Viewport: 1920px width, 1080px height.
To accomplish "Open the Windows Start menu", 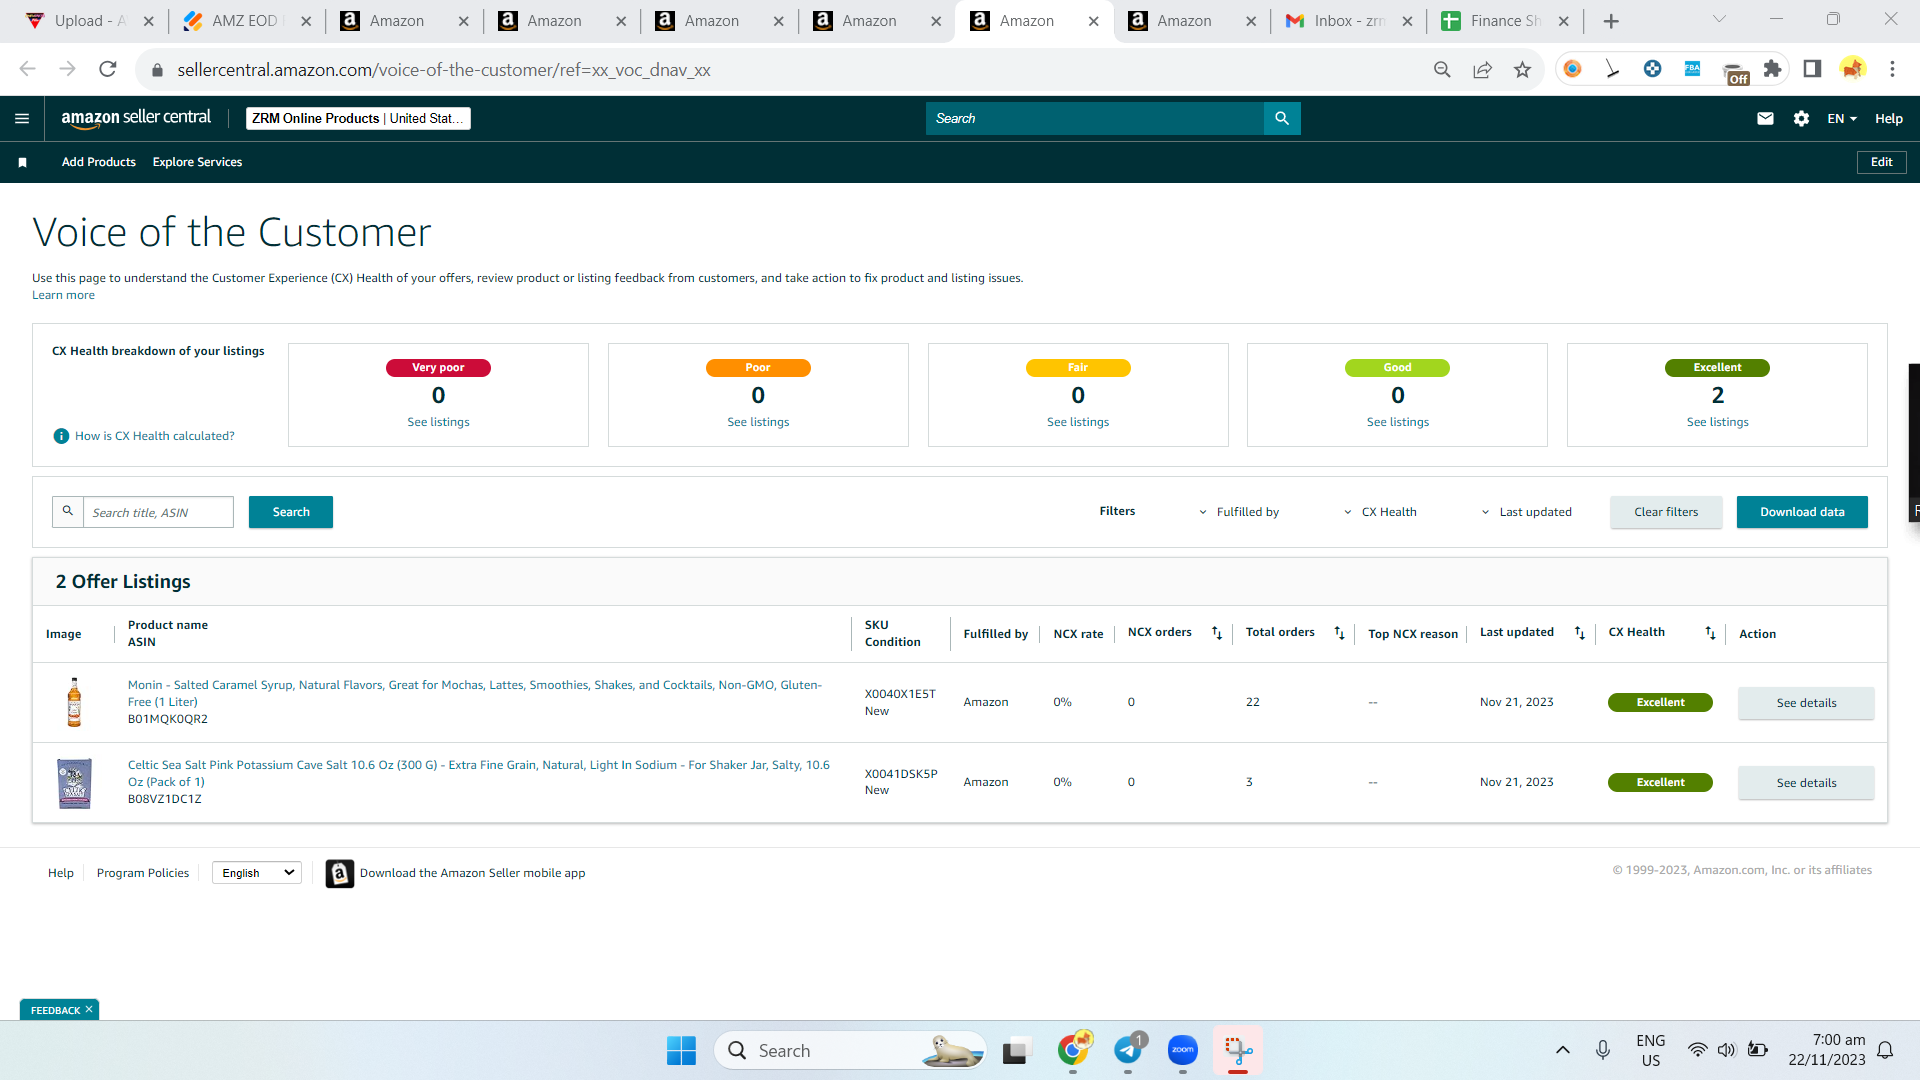I will point(681,1050).
